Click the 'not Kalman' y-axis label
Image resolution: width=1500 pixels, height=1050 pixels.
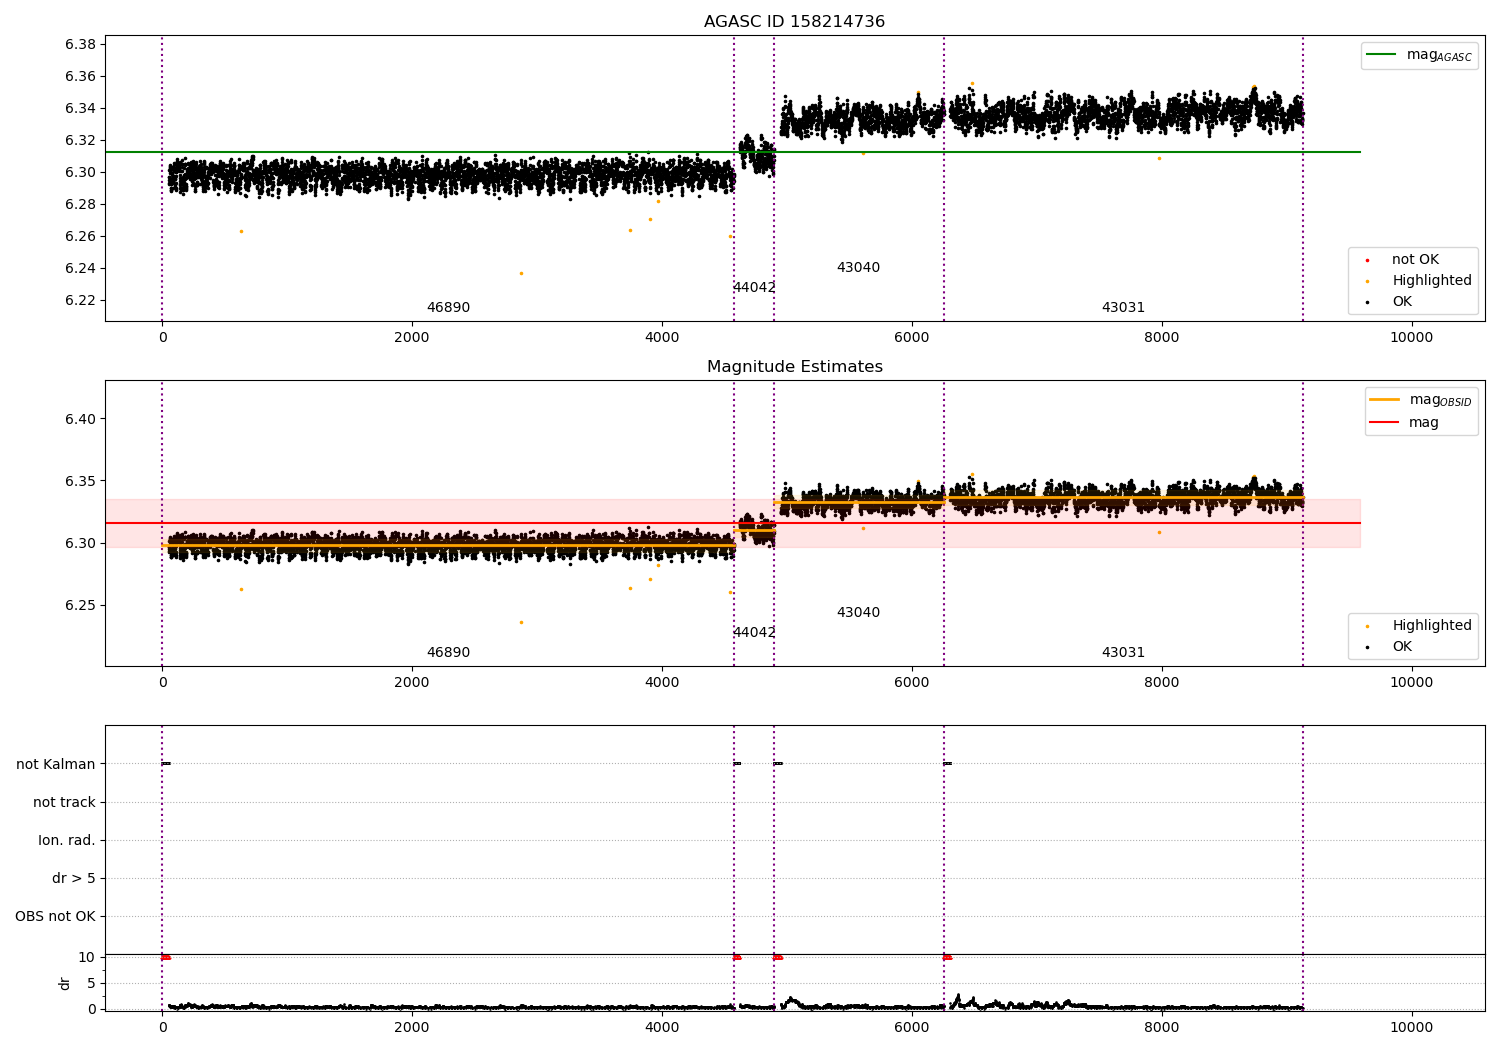tap(56, 765)
